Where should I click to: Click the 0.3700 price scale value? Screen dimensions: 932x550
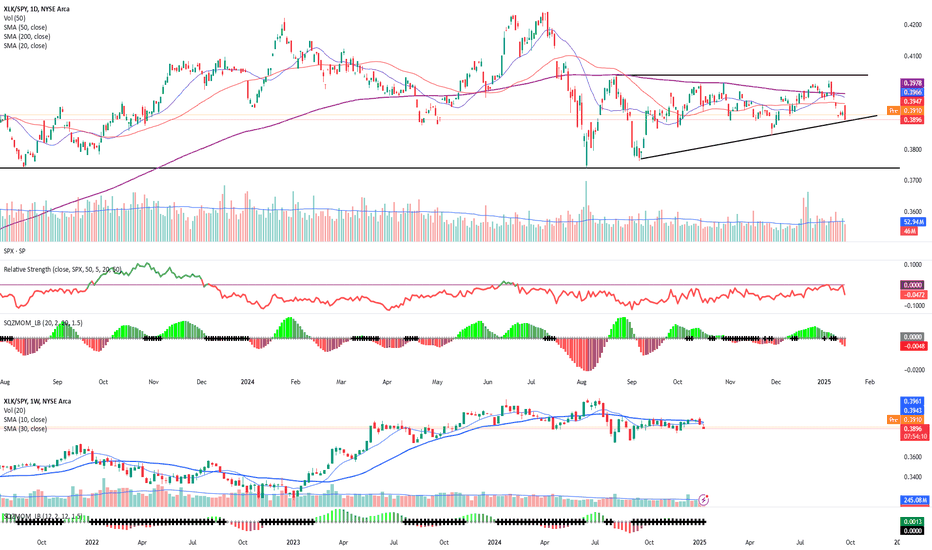[x=912, y=180]
